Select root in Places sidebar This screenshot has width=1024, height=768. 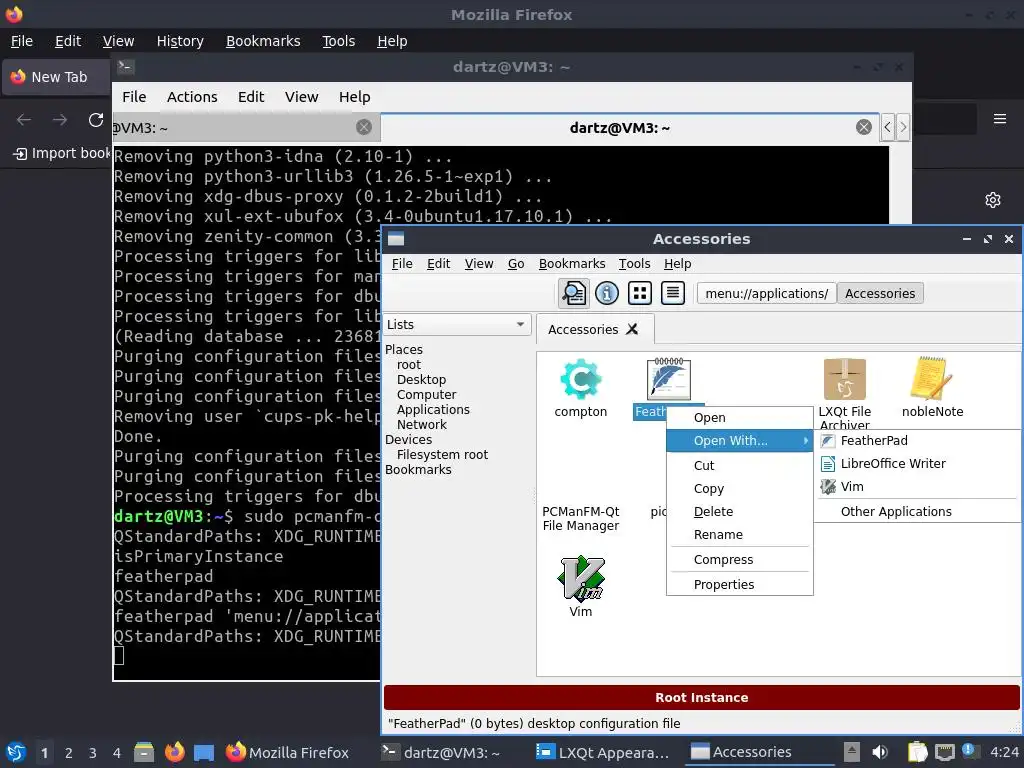[x=409, y=364]
